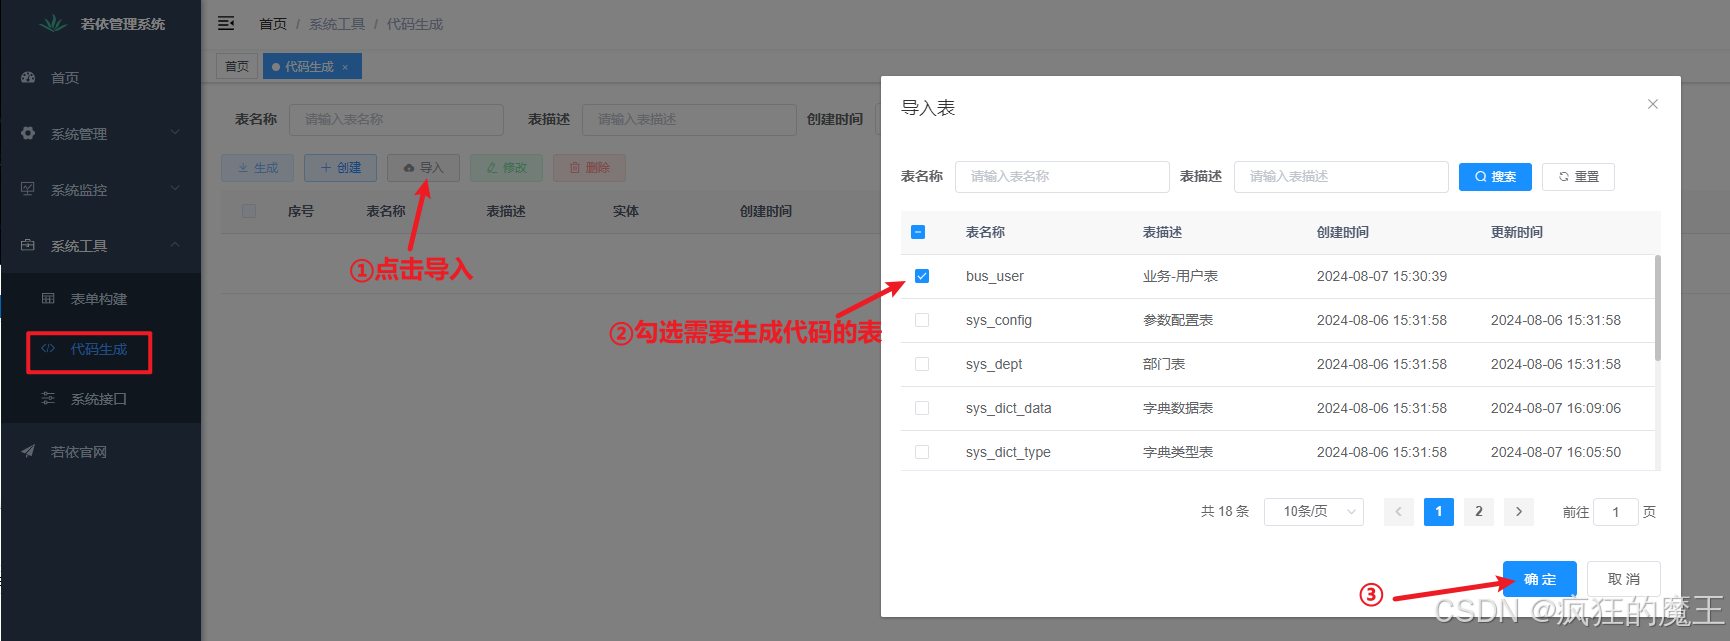1730x641 pixels.
Task: Click the blue 确定 button
Action: (x=1540, y=579)
